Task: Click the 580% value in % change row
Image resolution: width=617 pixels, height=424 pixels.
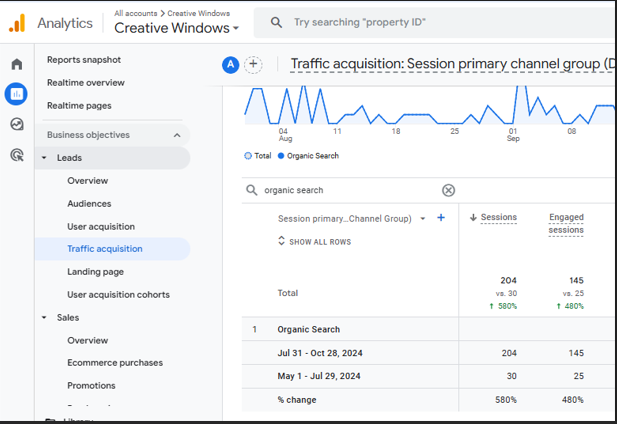Action: (x=506, y=400)
